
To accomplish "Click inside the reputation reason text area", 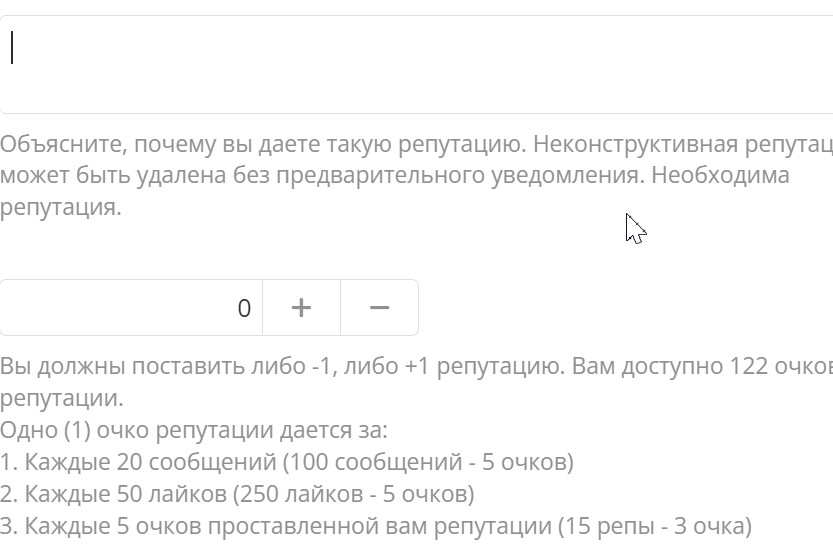I will [416, 64].
